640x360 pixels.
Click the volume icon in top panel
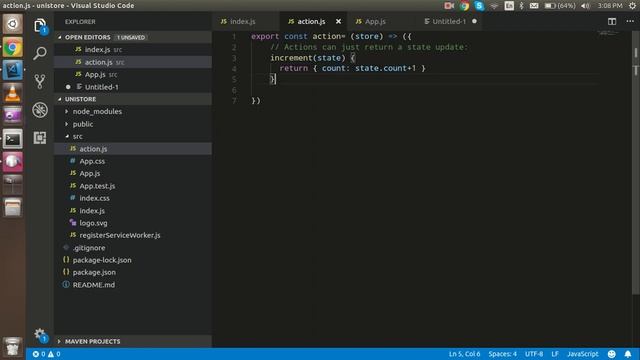coord(585,6)
